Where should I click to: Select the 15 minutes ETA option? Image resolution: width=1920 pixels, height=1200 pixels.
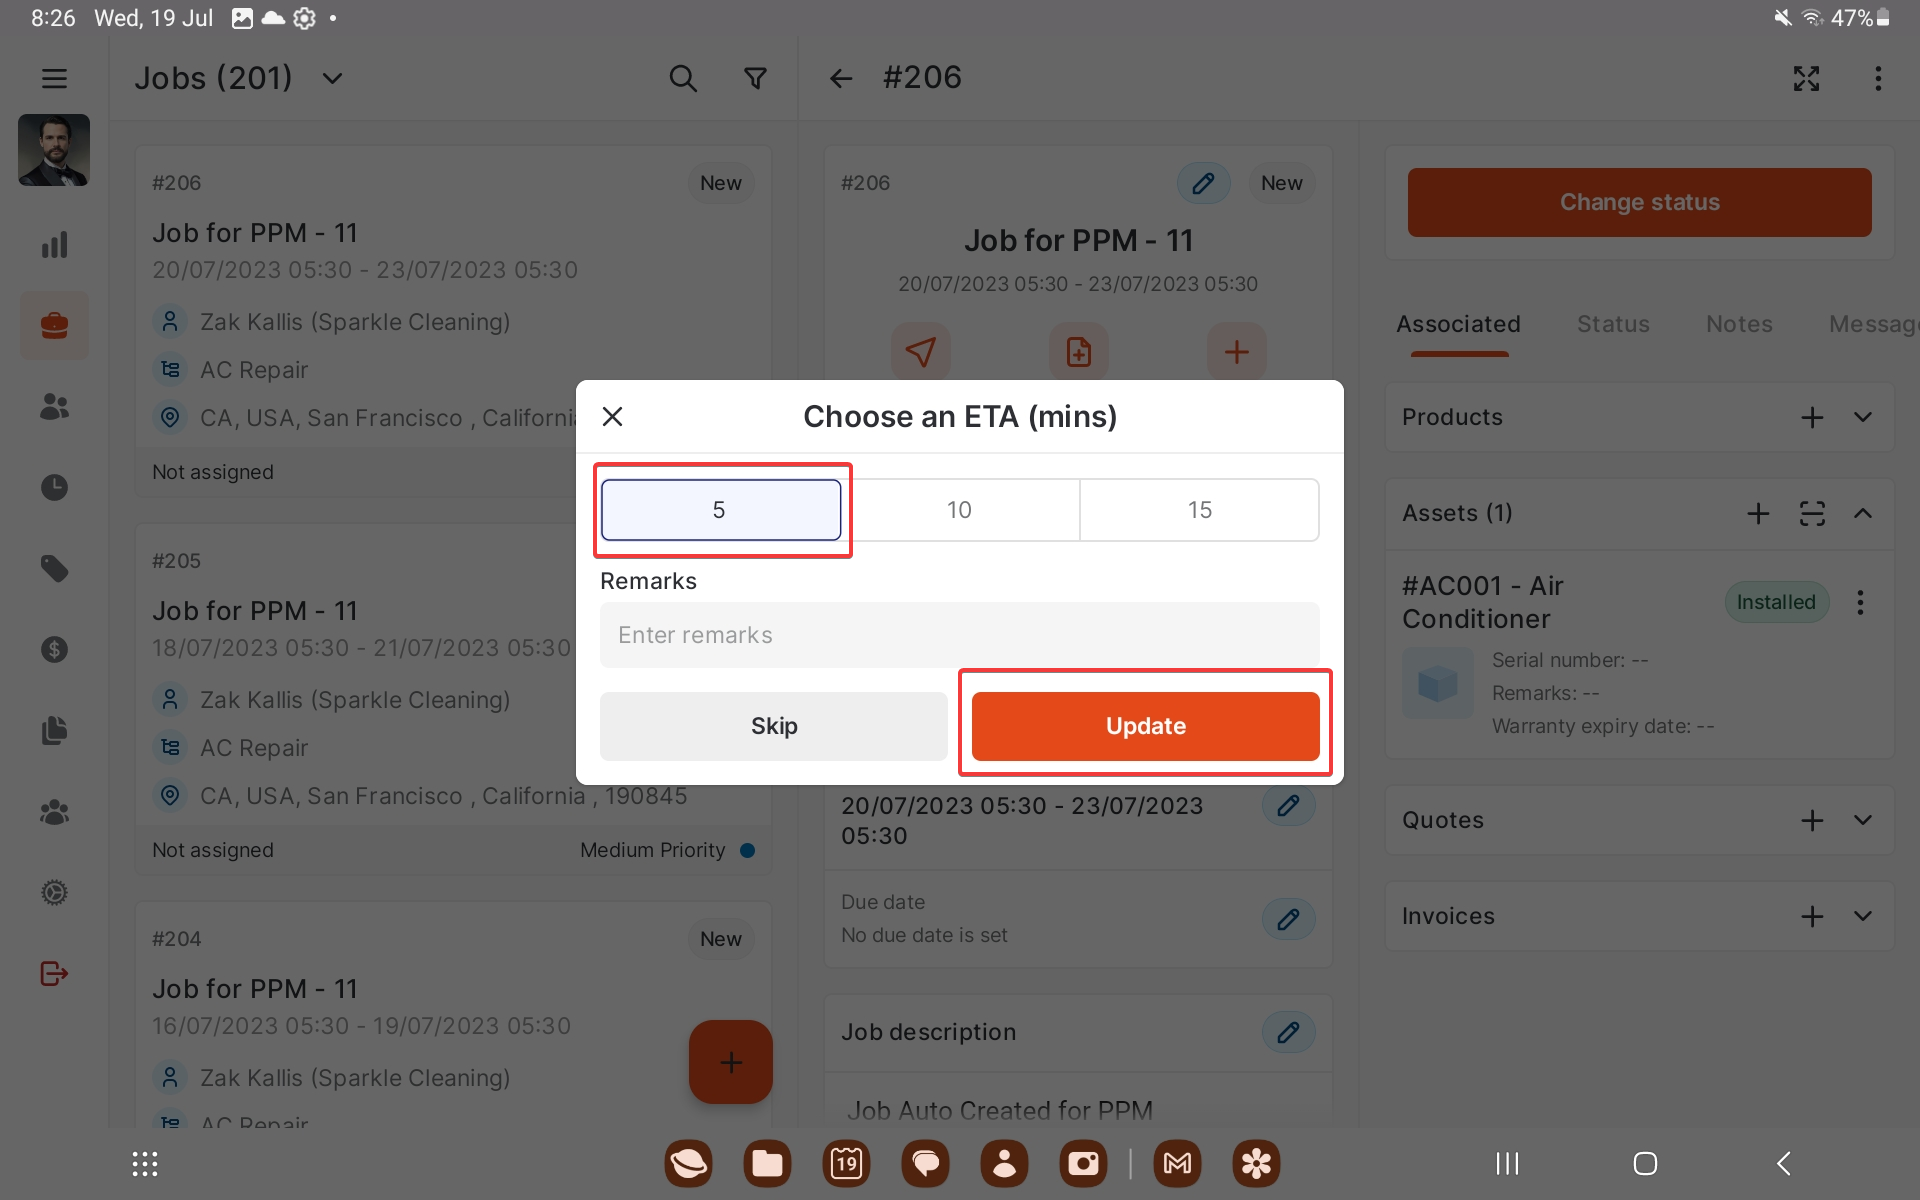[x=1199, y=510]
